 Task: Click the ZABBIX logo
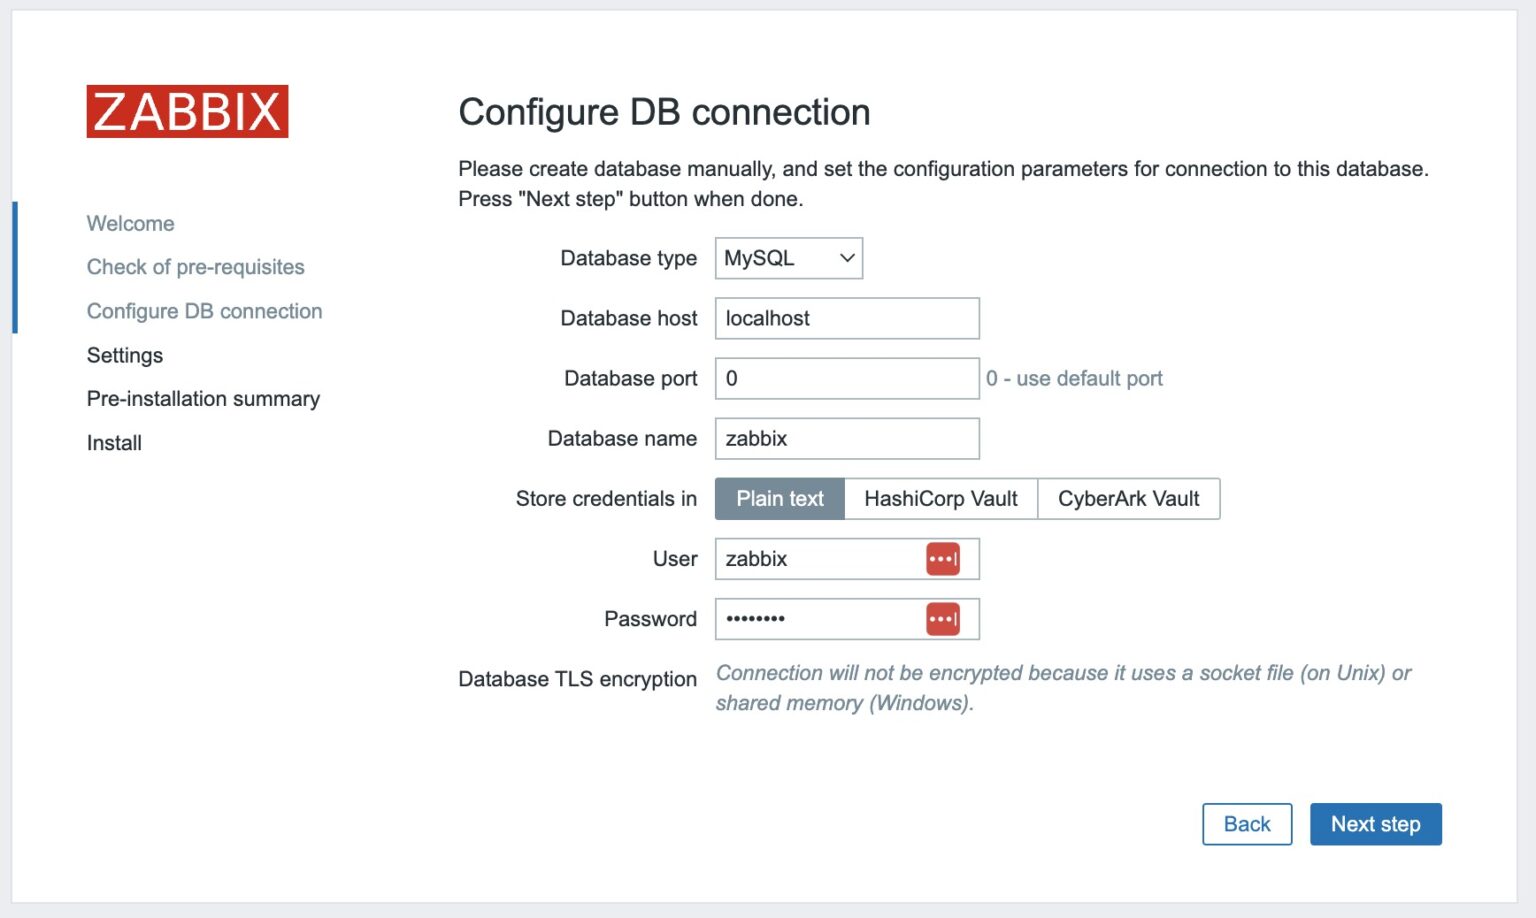[x=187, y=112]
